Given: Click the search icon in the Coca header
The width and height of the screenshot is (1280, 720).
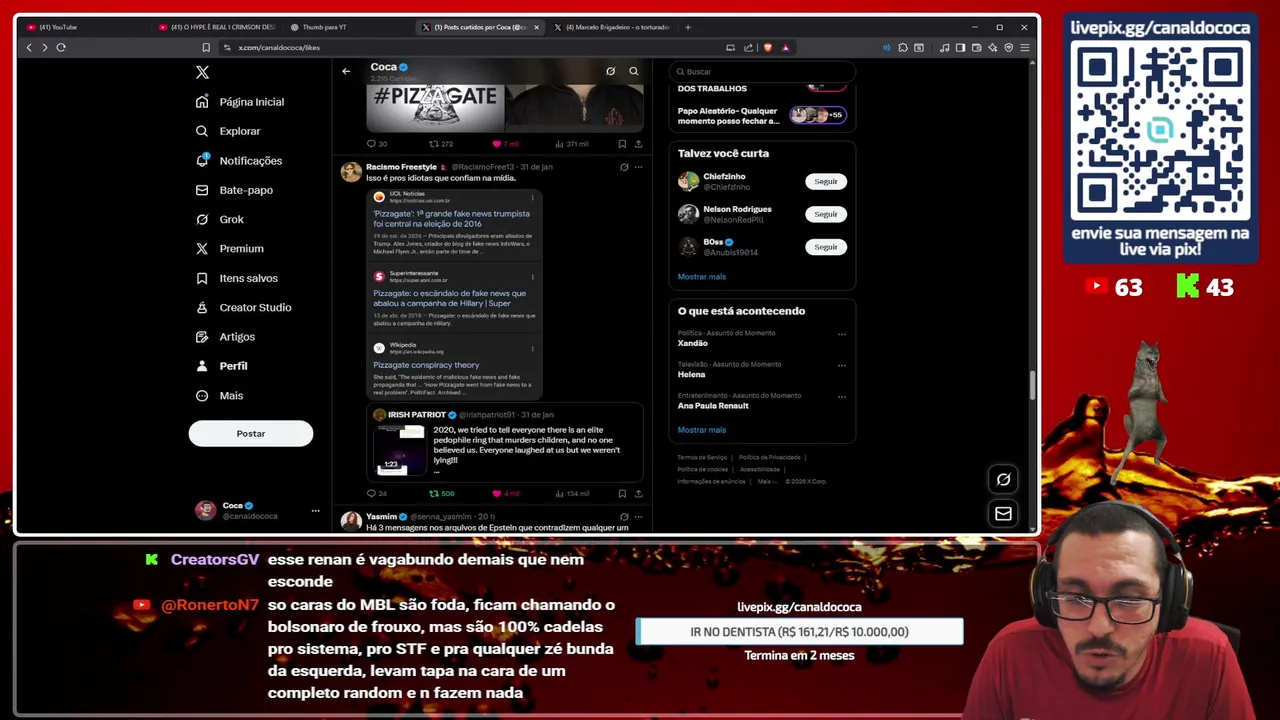Looking at the screenshot, I should coord(633,71).
